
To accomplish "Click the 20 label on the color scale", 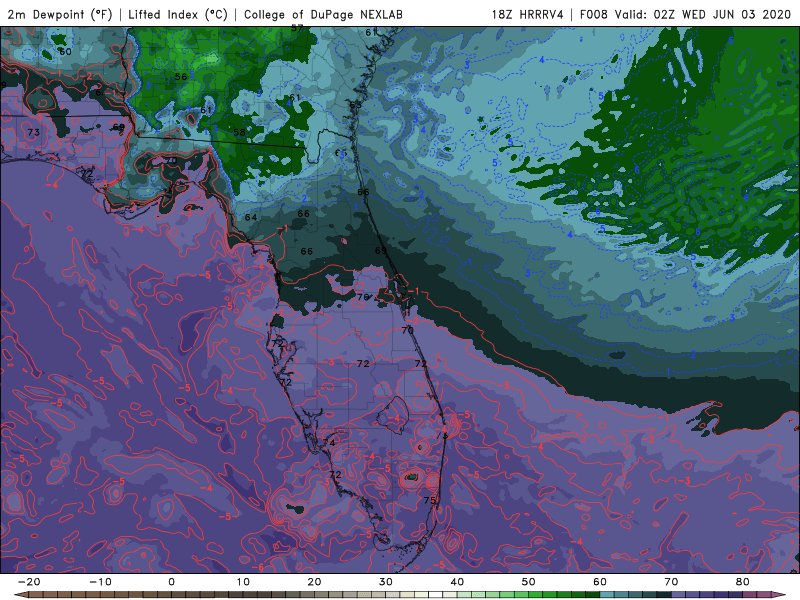I will [x=314, y=582].
